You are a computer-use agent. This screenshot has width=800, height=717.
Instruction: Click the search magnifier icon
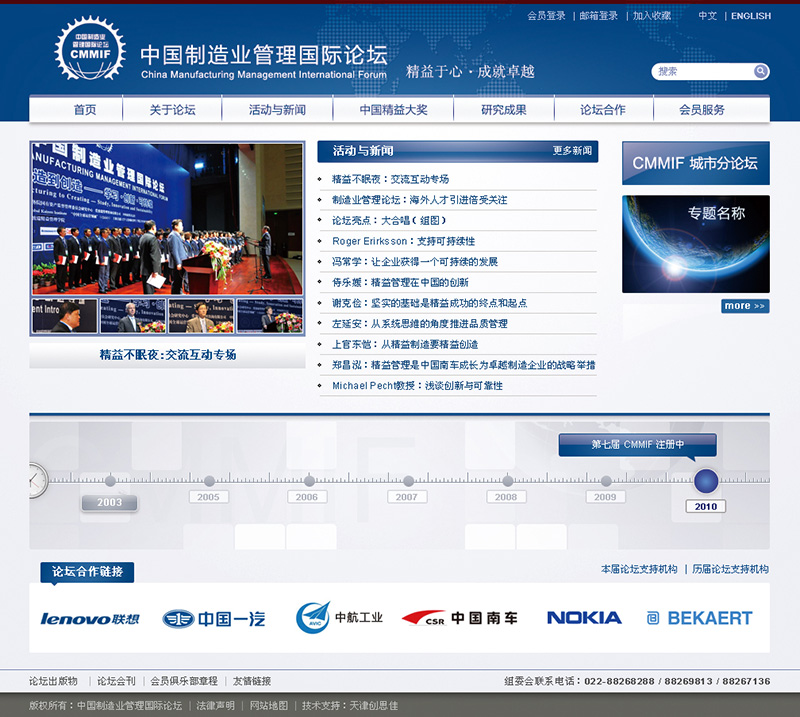point(761,71)
